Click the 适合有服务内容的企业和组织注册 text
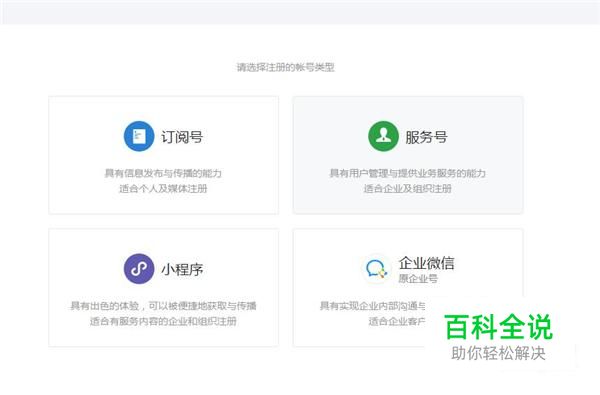This screenshot has width=600, height=395. pyautogui.click(x=163, y=321)
